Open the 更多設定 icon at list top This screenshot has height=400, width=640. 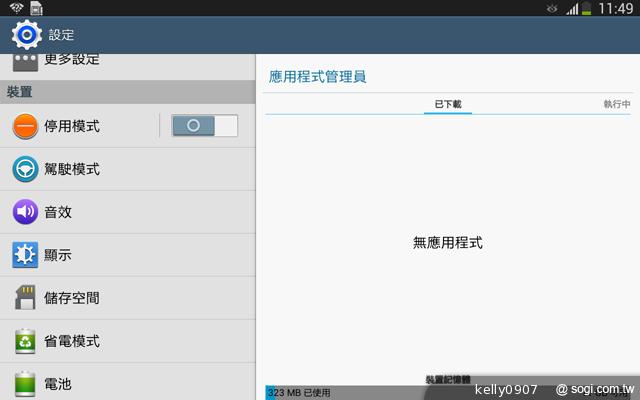(x=25, y=63)
